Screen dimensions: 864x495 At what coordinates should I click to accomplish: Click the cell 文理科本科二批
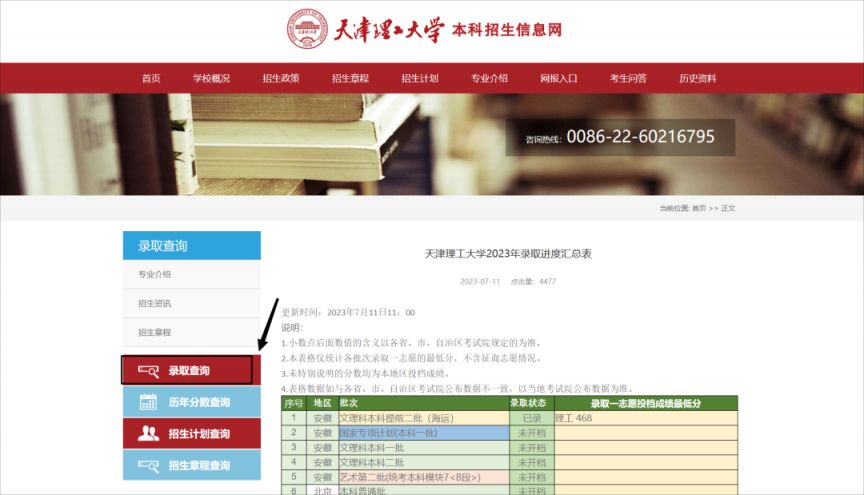pyautogui.click(x=423, y=462)
